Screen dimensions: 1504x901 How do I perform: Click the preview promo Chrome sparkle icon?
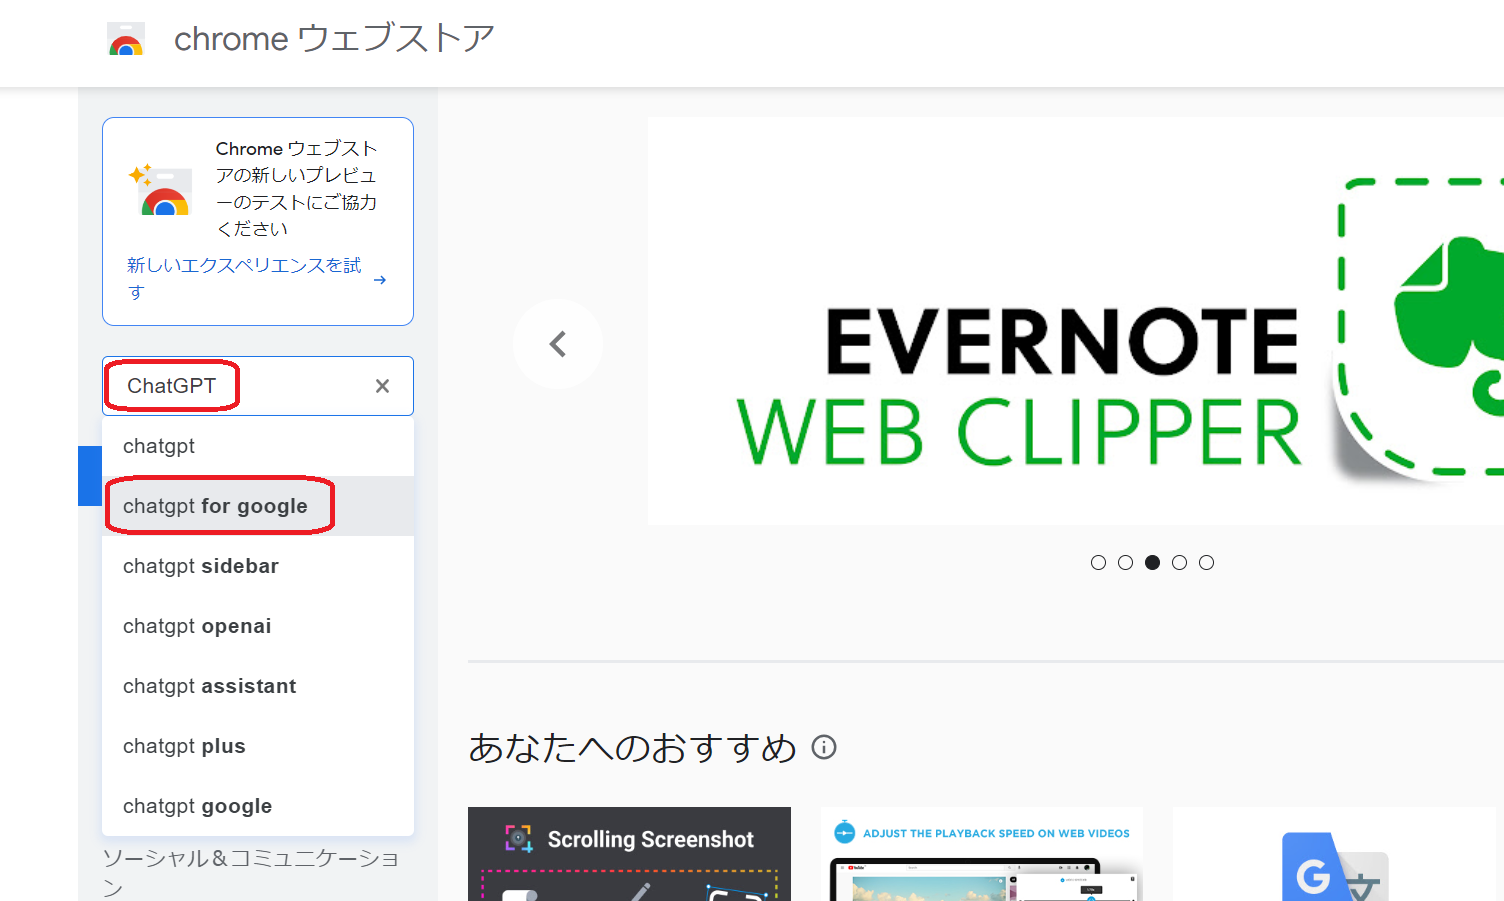(x=160, y=189)
